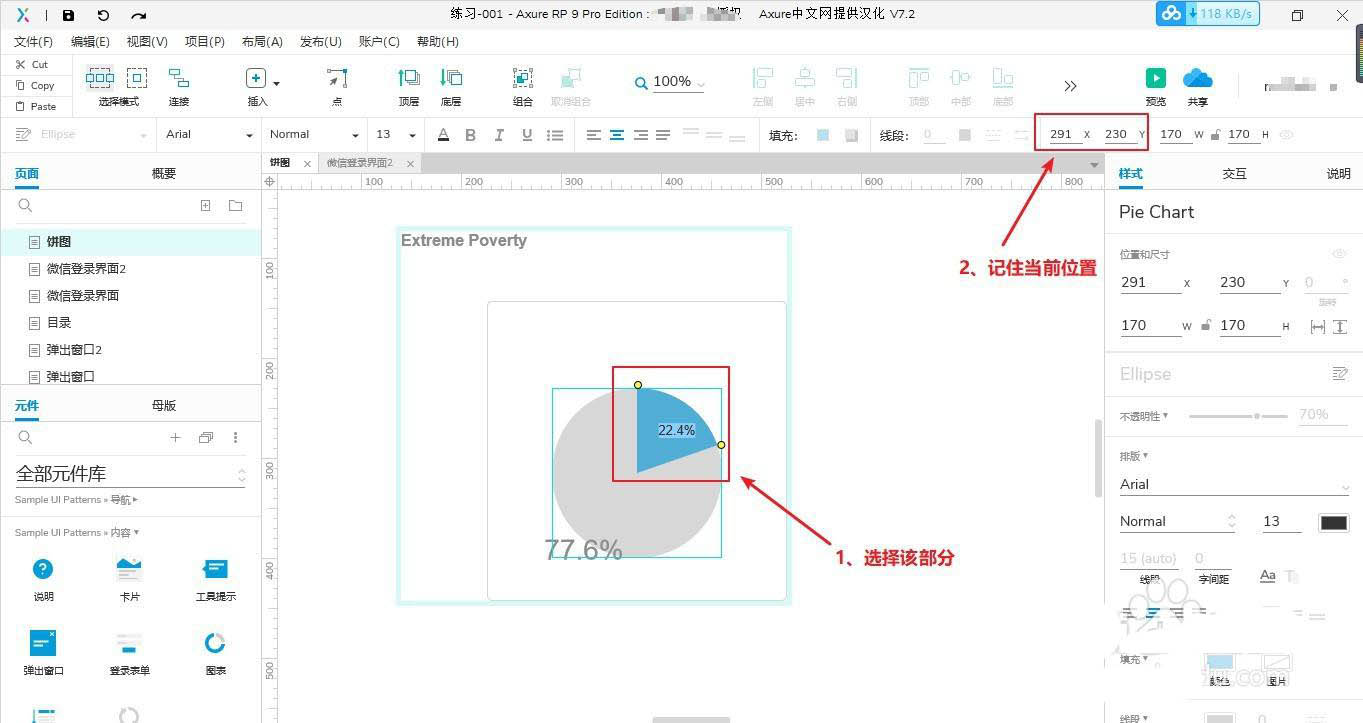This screenshot has height=723, width=1363.
Task: Open the 布局(A) menu
Action: coord(262,41)
